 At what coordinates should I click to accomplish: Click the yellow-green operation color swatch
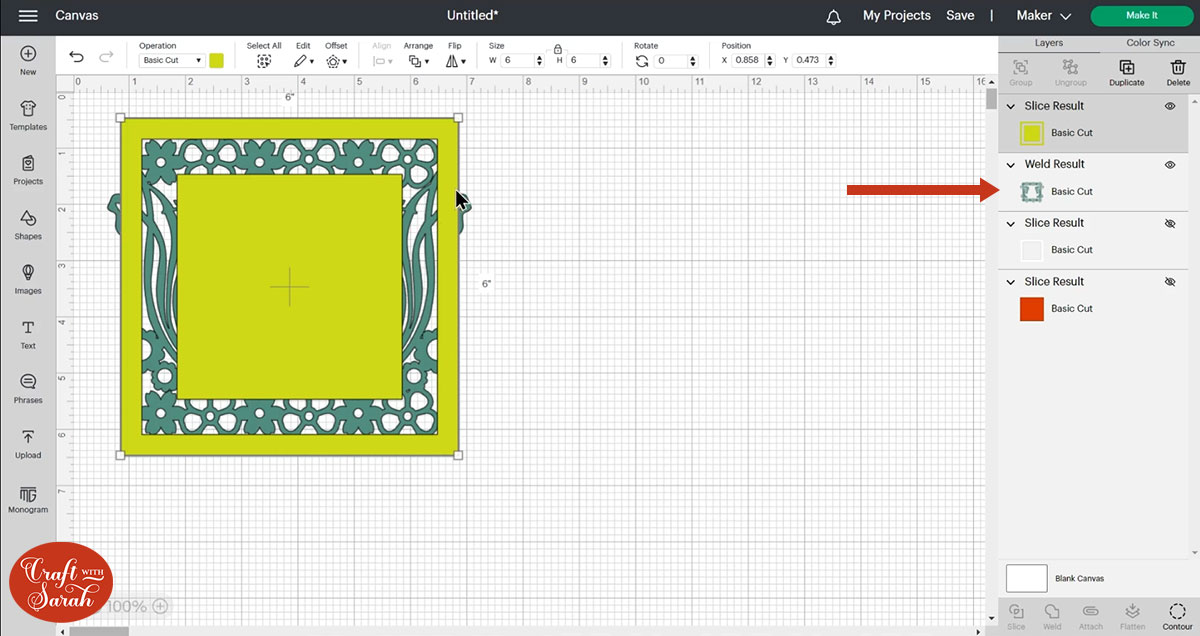216,60
